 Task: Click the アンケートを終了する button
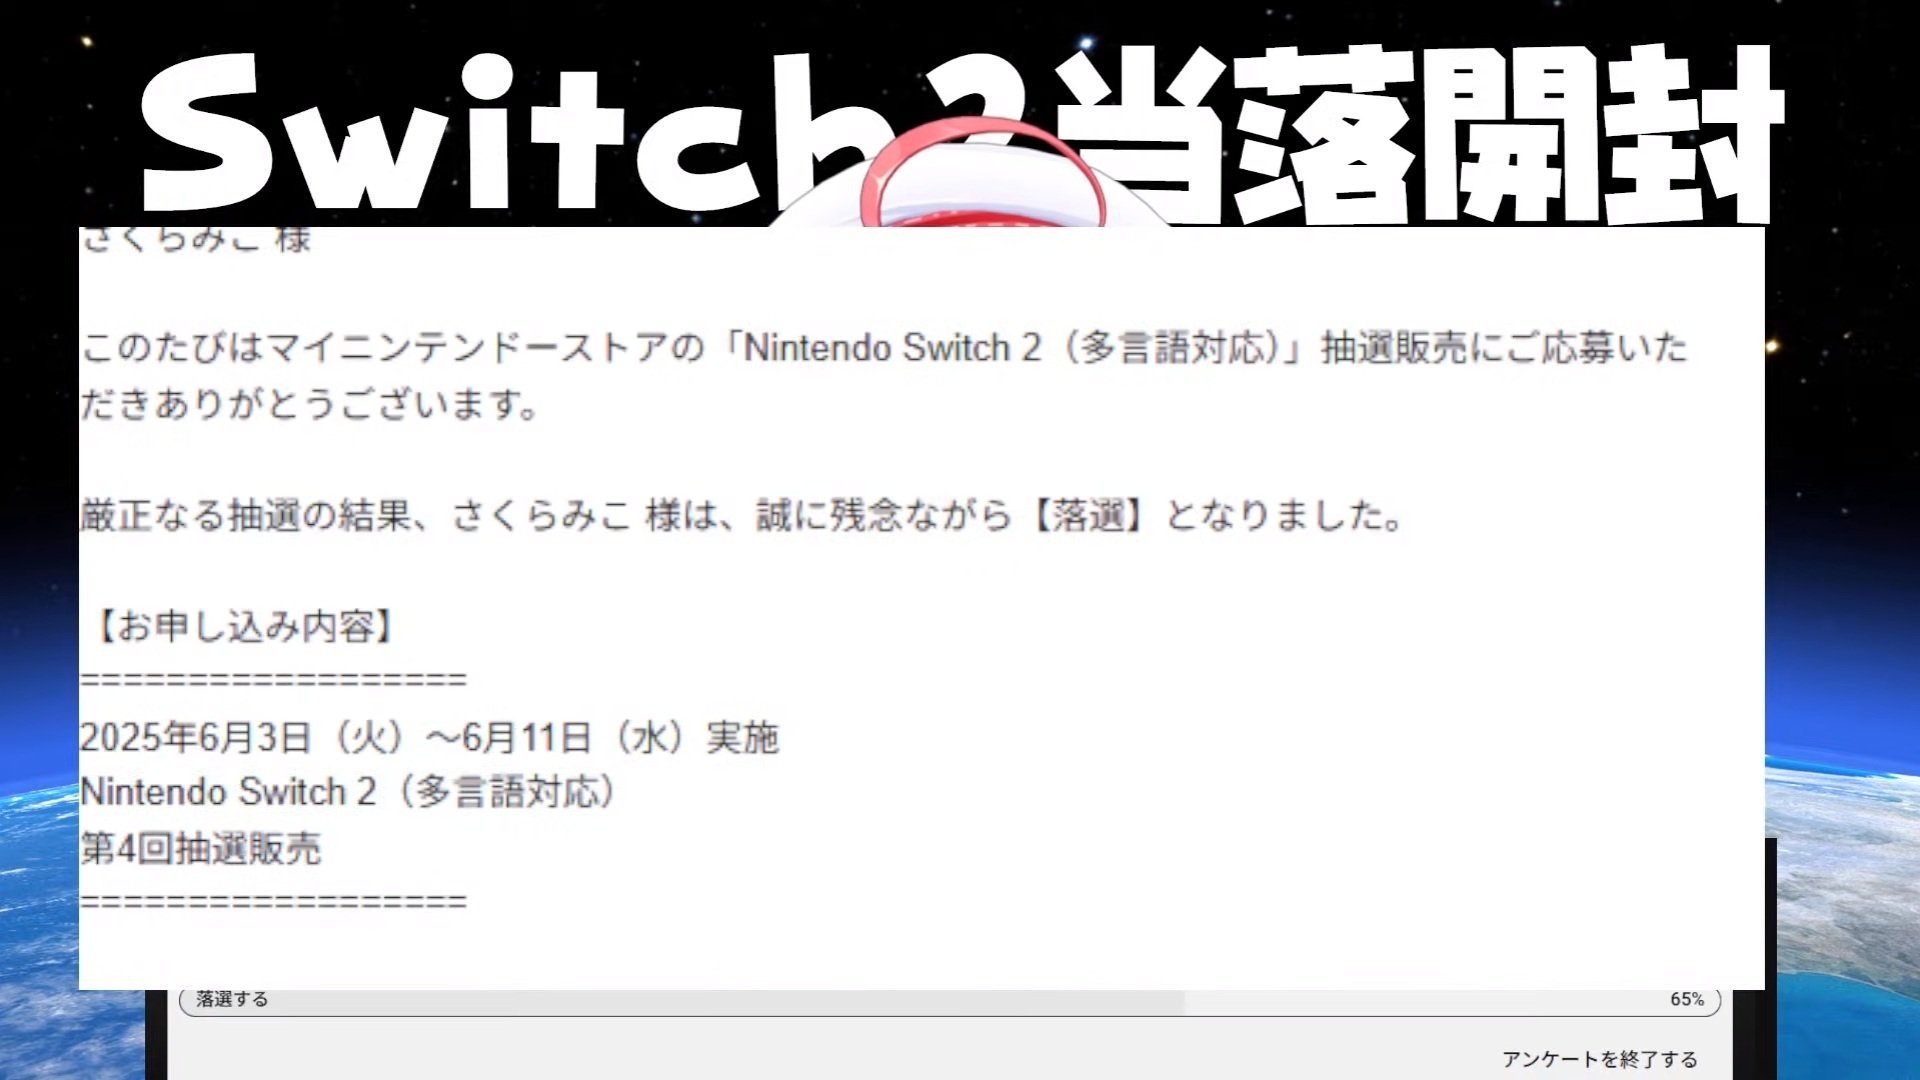coord(1599,1059)
